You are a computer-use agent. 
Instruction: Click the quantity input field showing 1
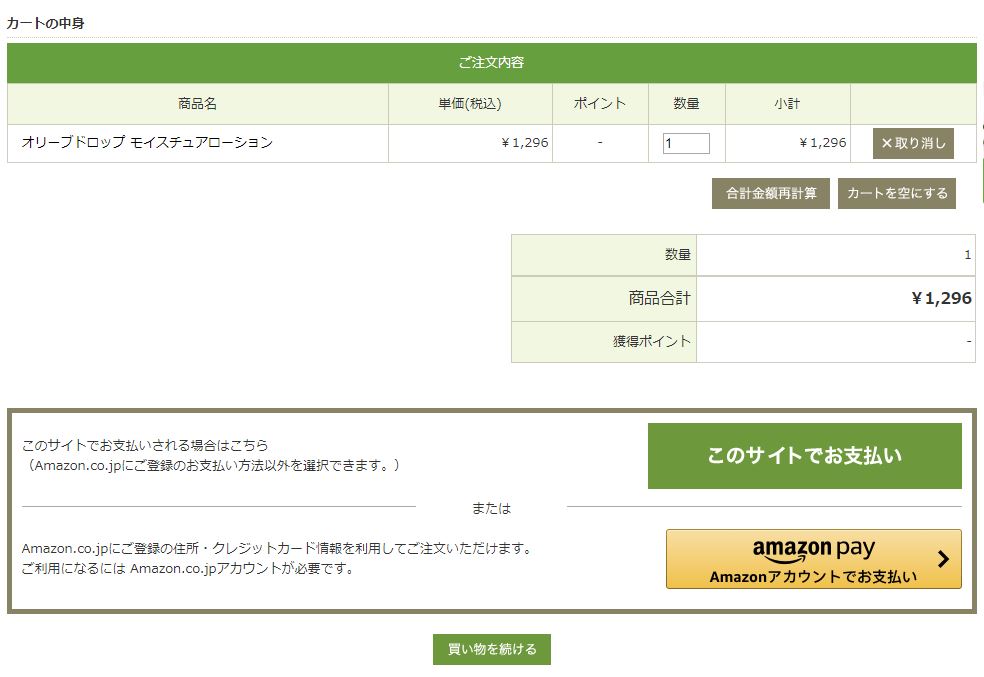687,143
